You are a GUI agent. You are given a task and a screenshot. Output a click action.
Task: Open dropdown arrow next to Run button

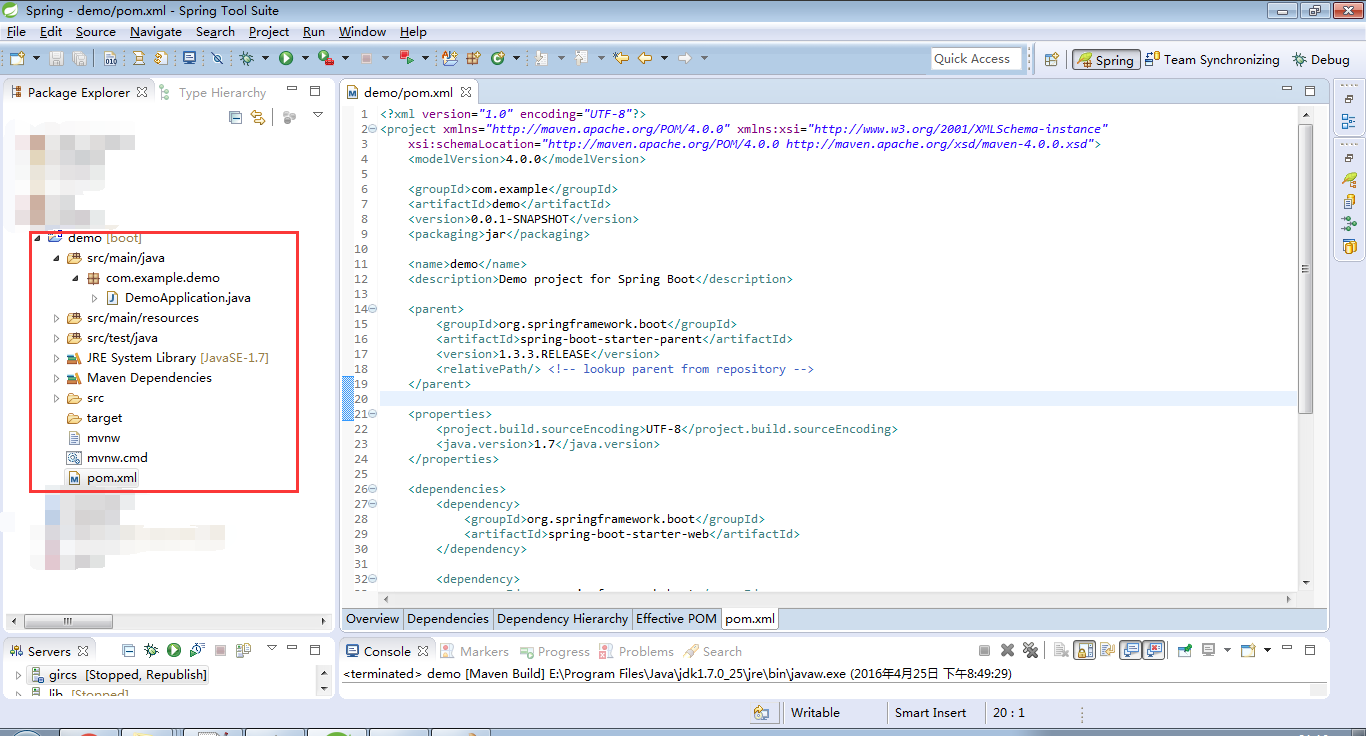pyautogui.click(x=305, y=58)
